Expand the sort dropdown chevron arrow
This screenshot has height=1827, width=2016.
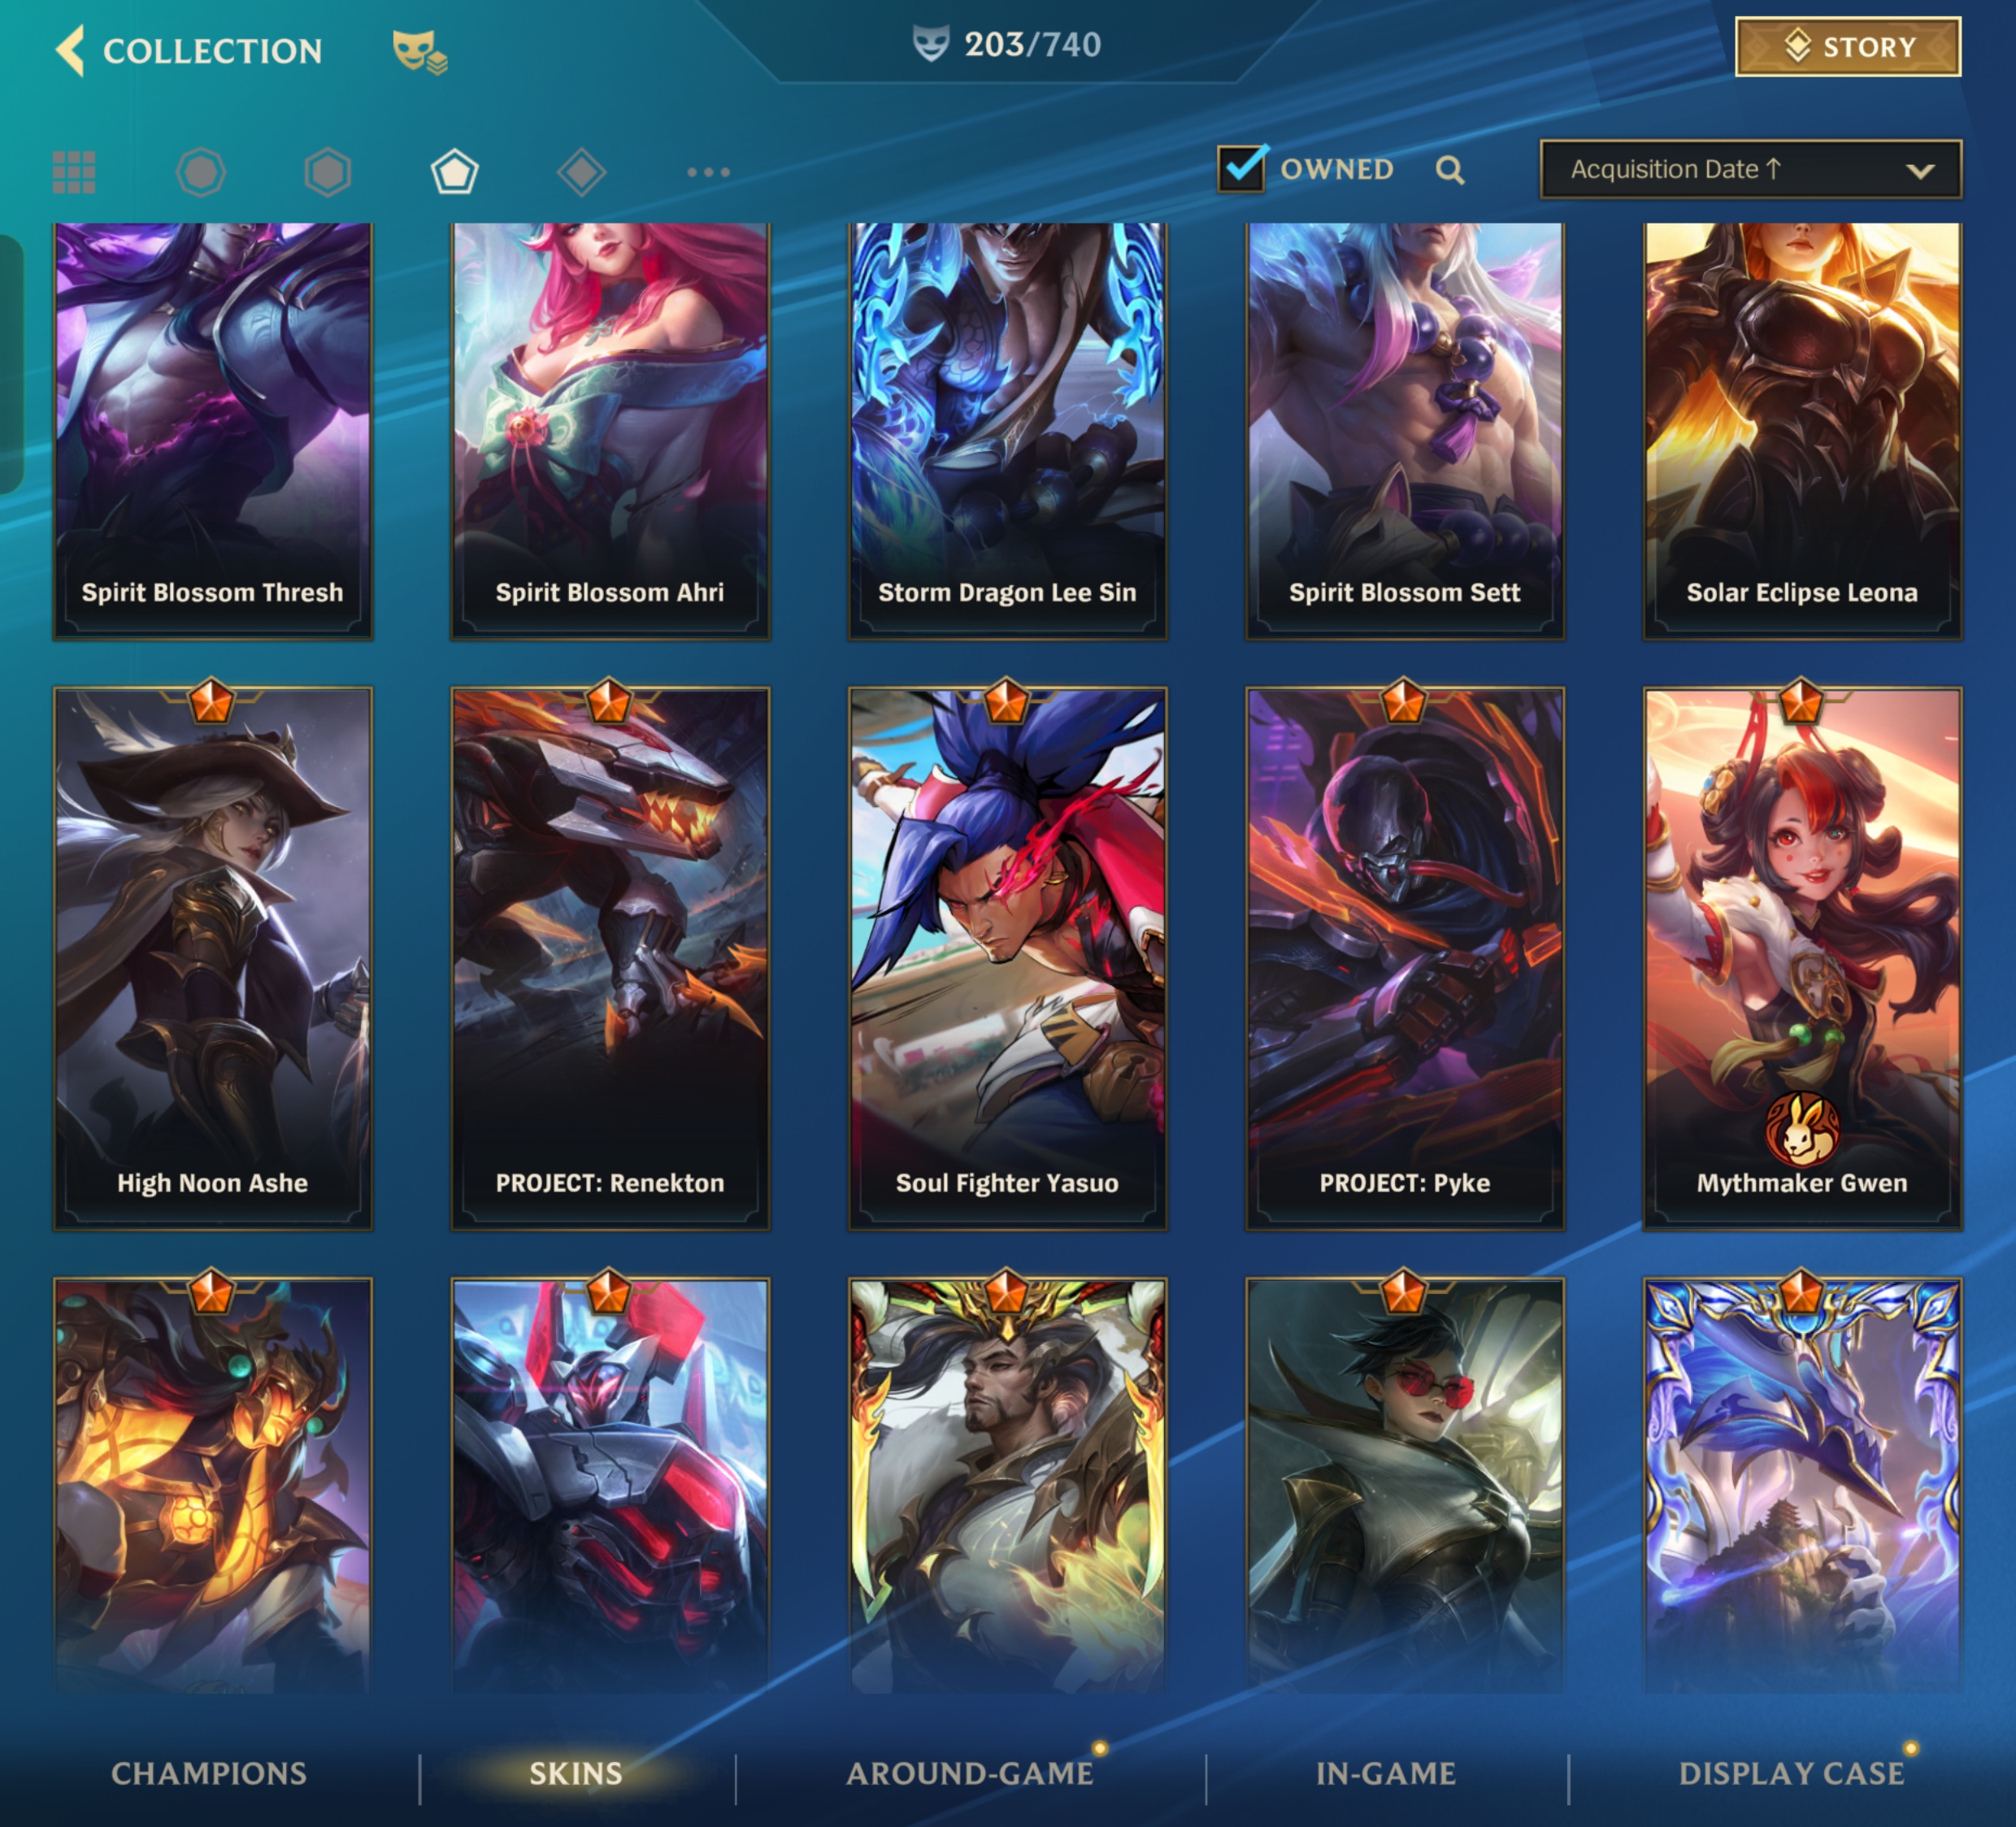point(1919,171)
